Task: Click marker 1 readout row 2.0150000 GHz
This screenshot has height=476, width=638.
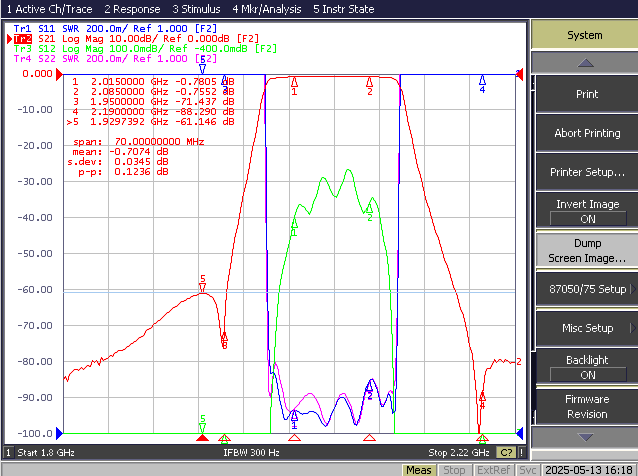Action: point(153,82)
